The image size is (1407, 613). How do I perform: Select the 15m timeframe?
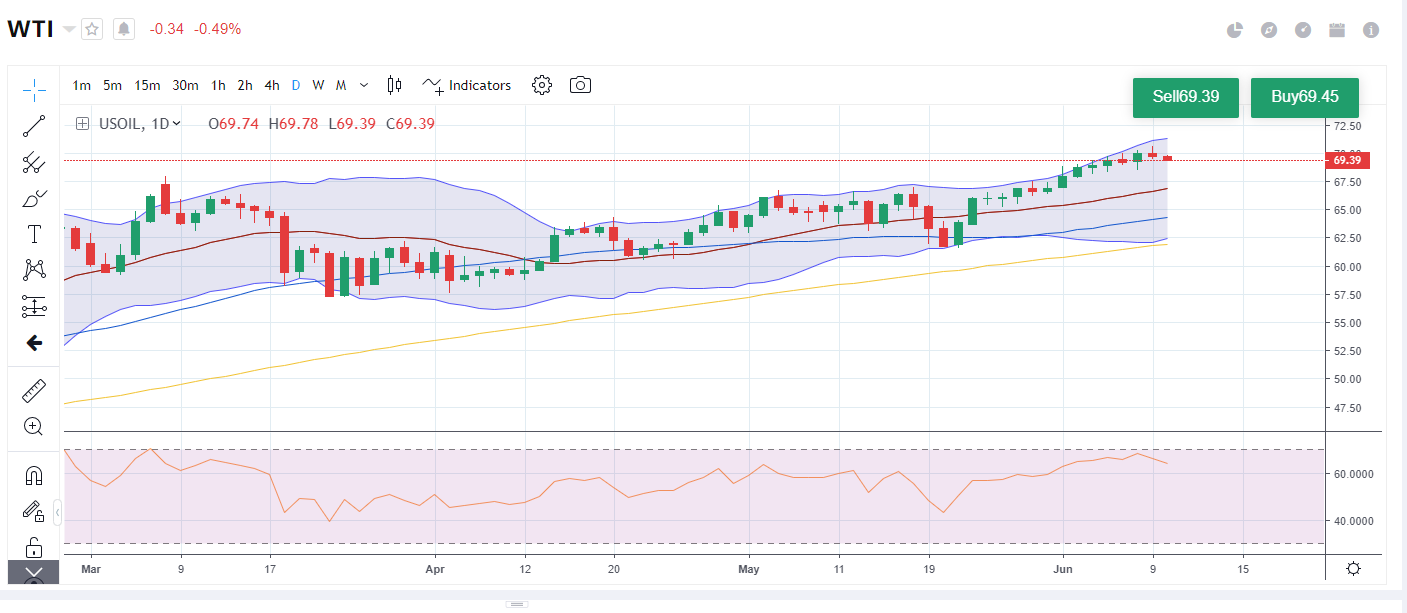(x=147, y=85)
